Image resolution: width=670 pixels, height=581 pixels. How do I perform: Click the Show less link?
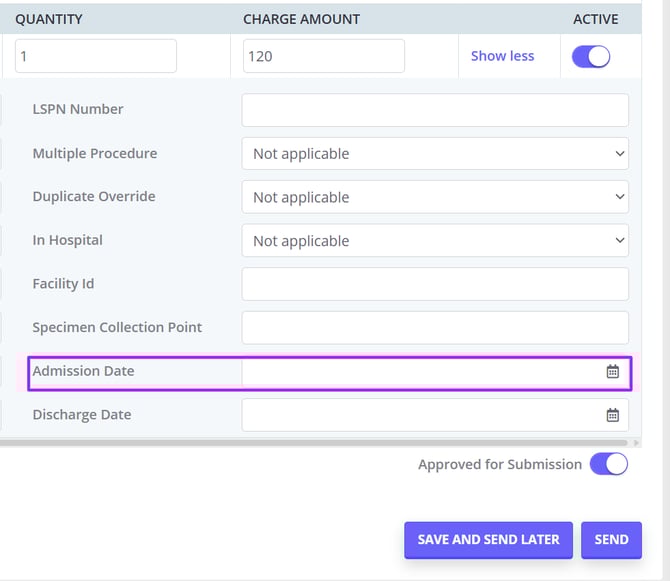(x=502, y=56)
